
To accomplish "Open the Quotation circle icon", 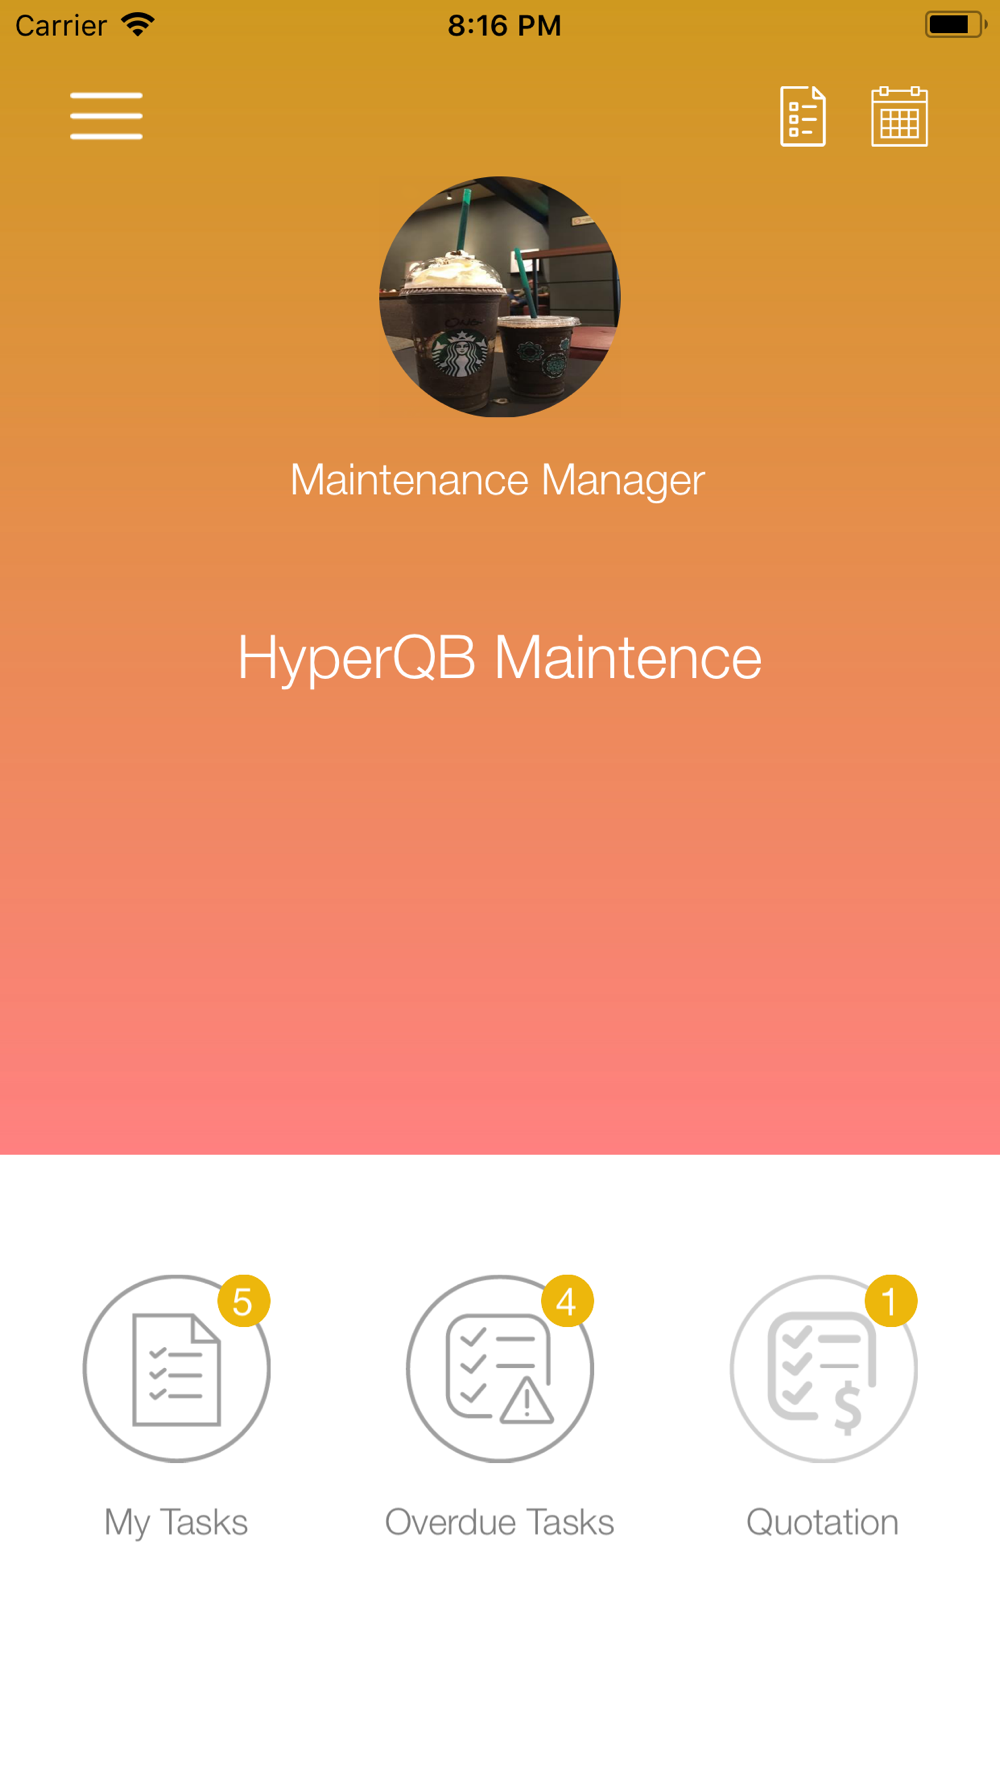I will (823, 1369).
